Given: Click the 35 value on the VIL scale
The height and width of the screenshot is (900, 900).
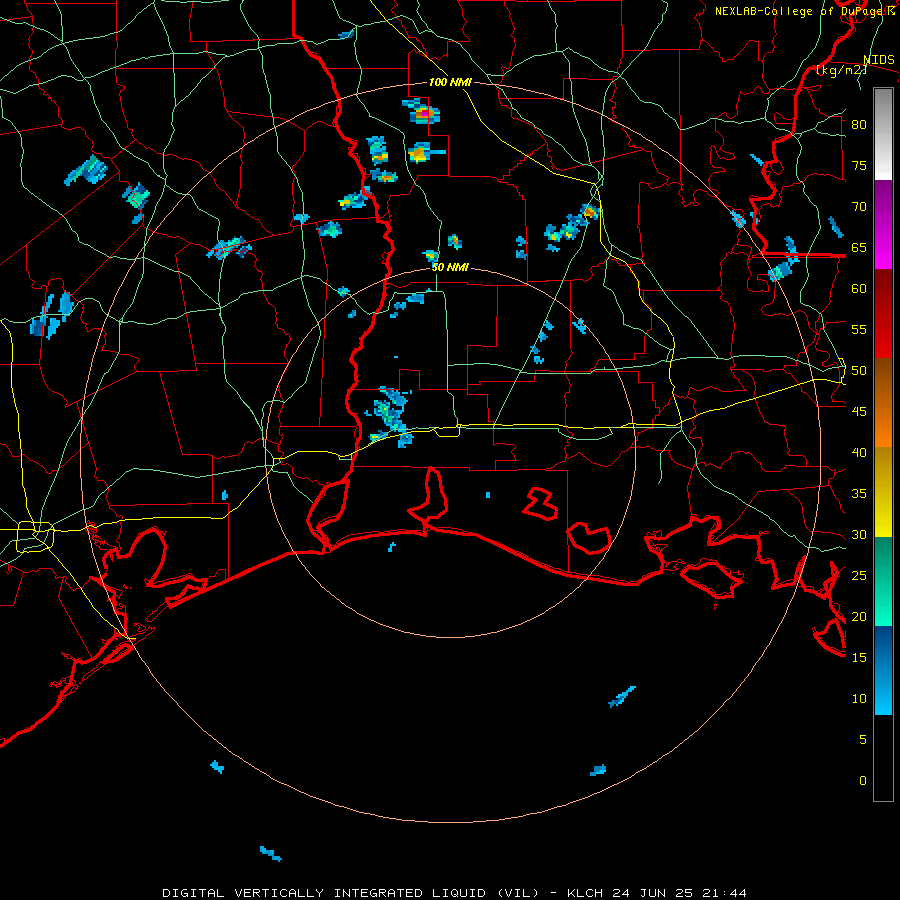Looking at the screenshot, I should point(859,494).
